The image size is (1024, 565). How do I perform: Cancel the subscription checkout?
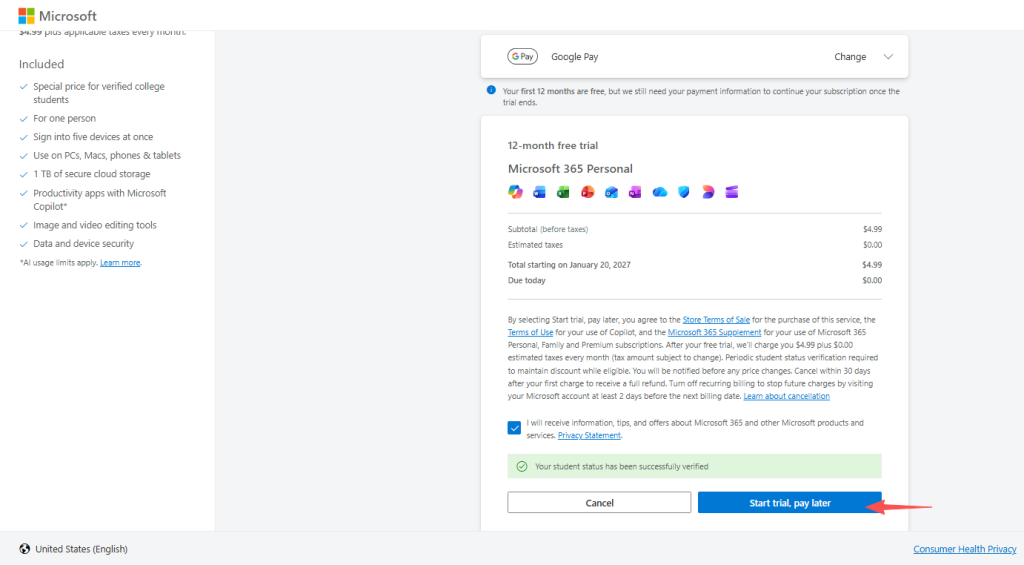point(599,503)
